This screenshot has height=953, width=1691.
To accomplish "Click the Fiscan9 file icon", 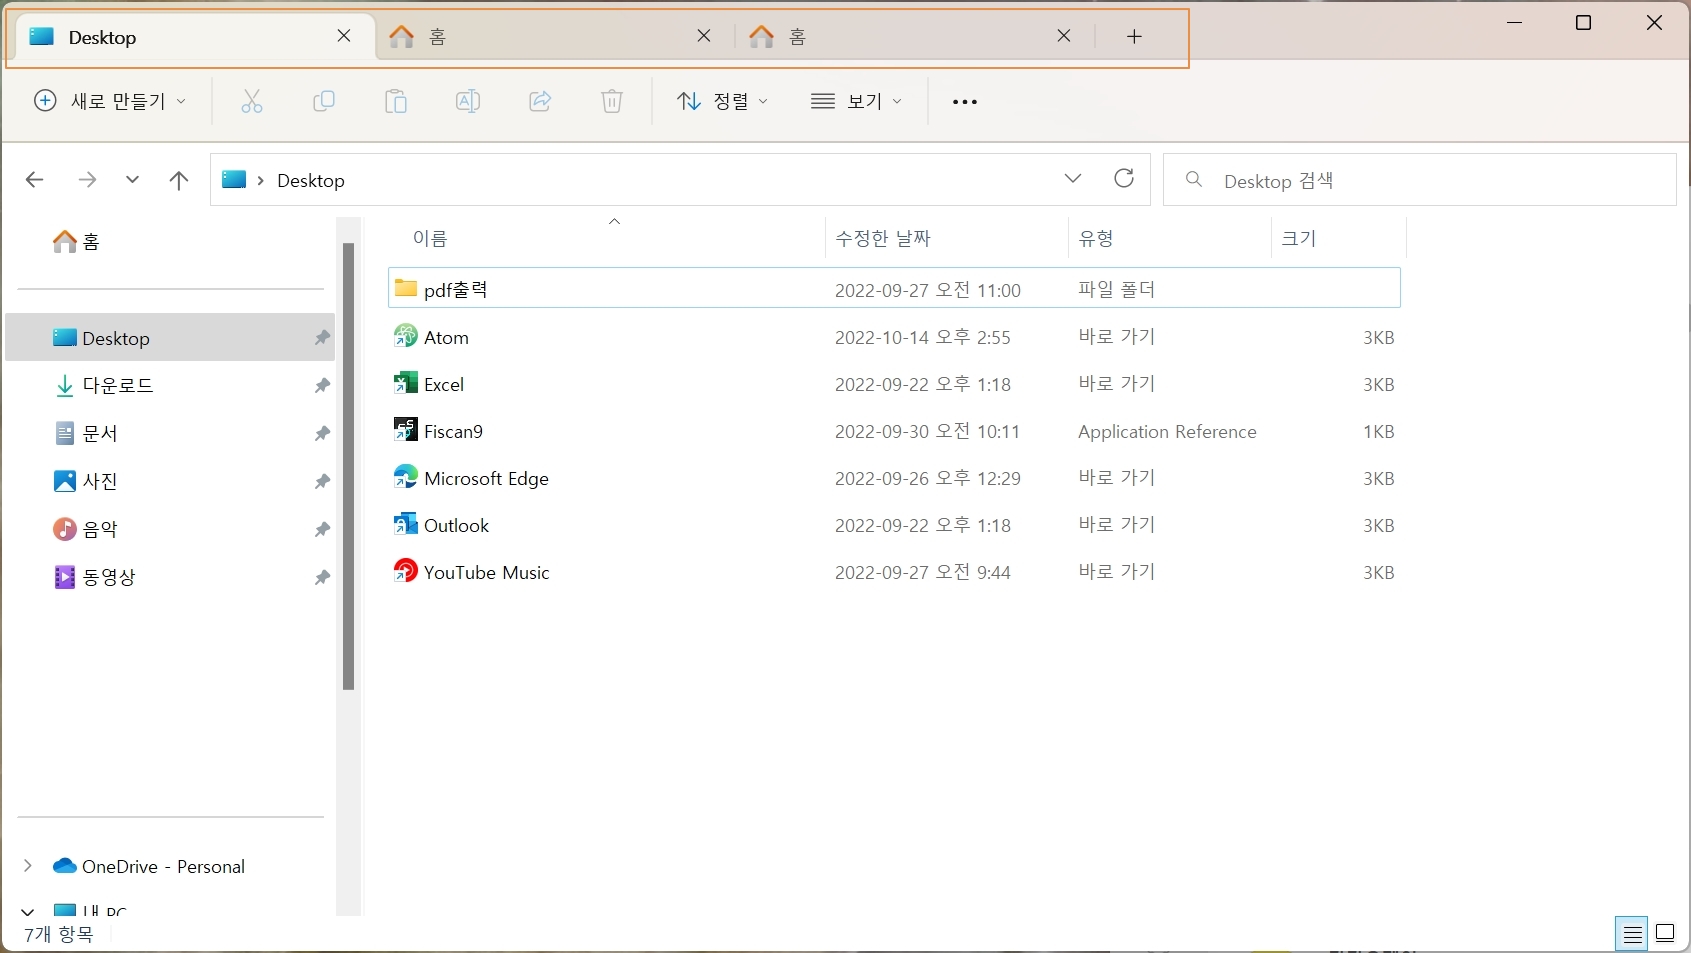I will pyautogui.click(x=405, y=429).
